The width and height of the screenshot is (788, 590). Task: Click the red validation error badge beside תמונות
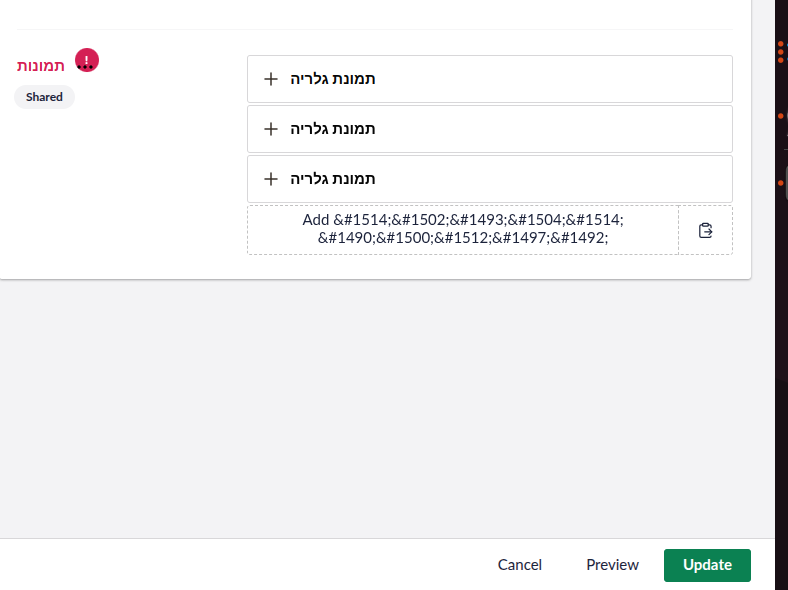pyautogui.click(x=87, y=60)
